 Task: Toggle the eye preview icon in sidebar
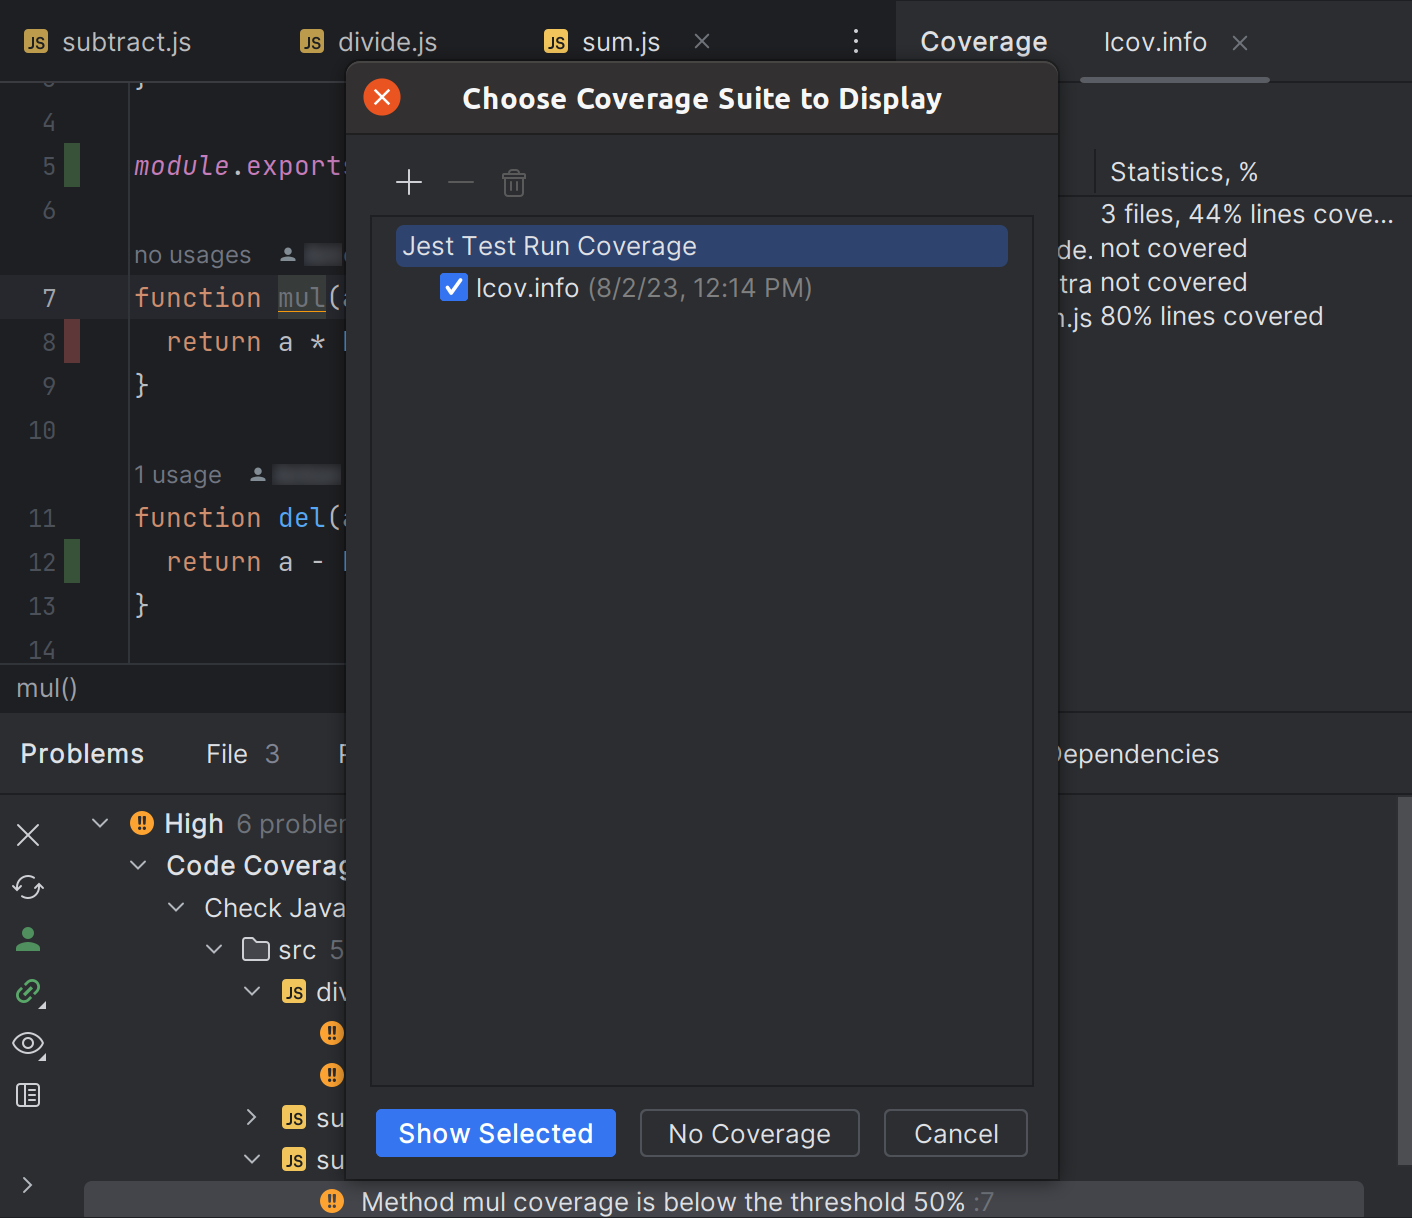pyautogui.click(x=28, y=1043)
